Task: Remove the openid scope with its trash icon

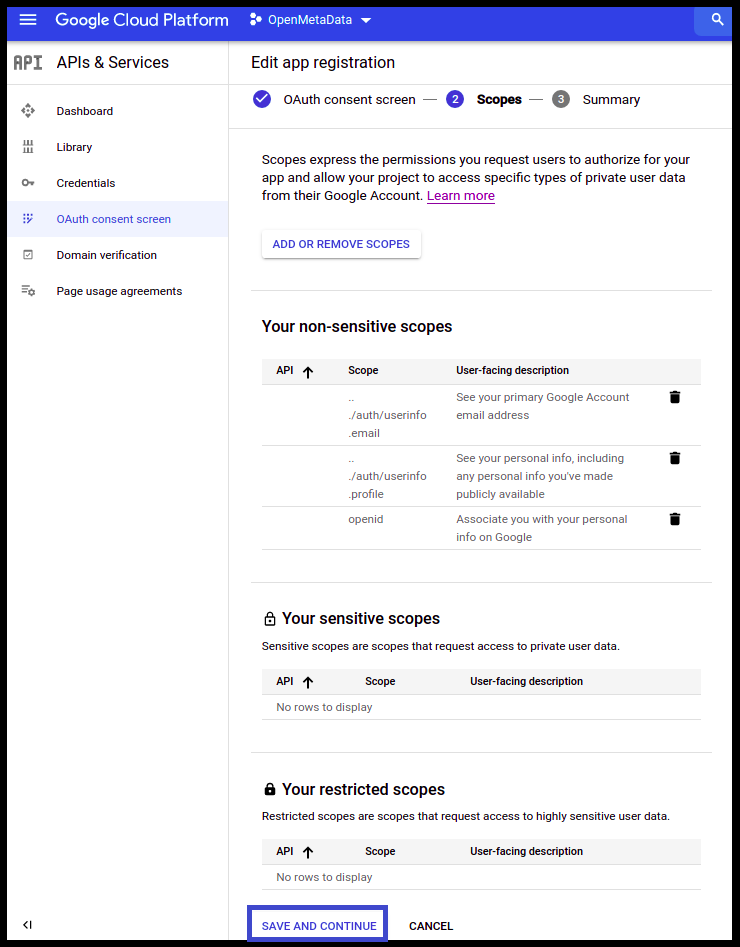Action: [x=675, y=518]
